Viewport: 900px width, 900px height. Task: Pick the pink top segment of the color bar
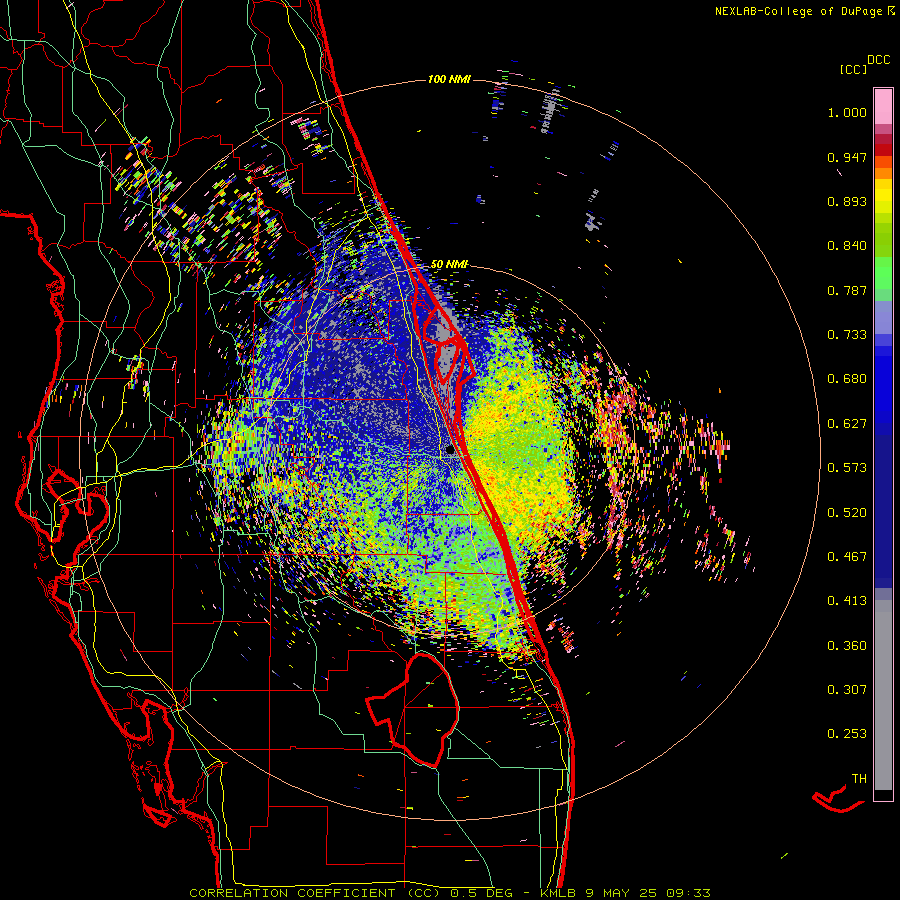[883, 107]
